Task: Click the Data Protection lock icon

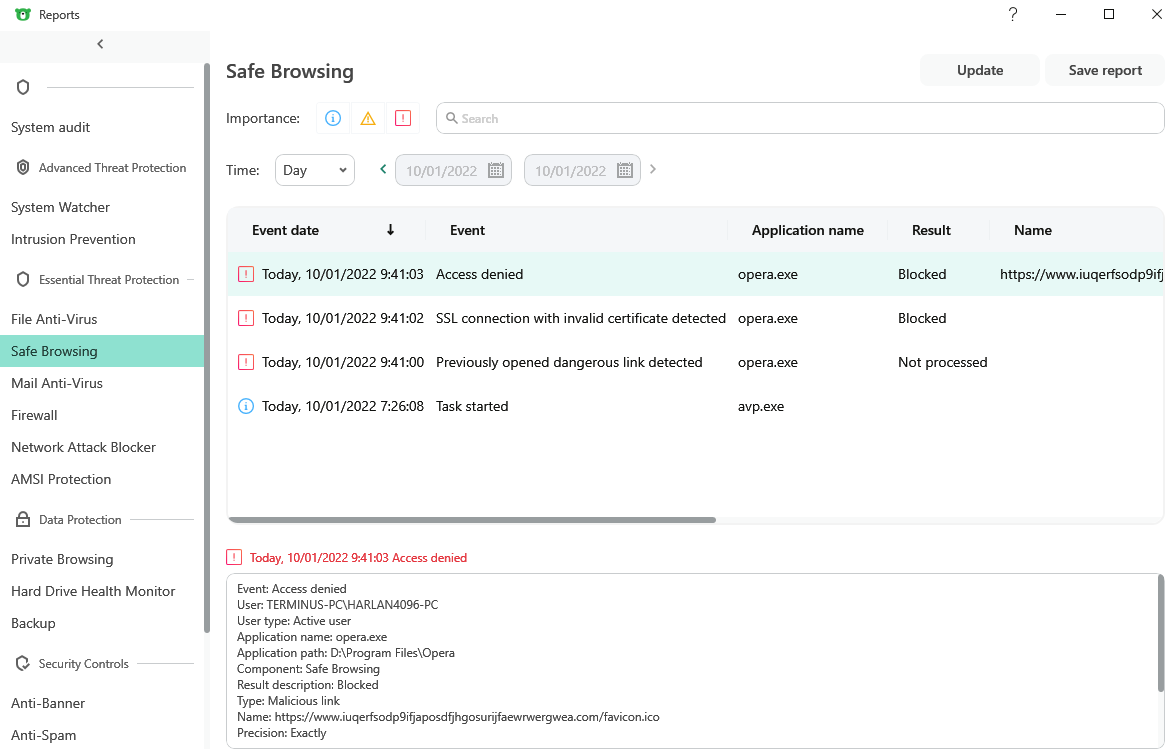Action: point(23,520)
